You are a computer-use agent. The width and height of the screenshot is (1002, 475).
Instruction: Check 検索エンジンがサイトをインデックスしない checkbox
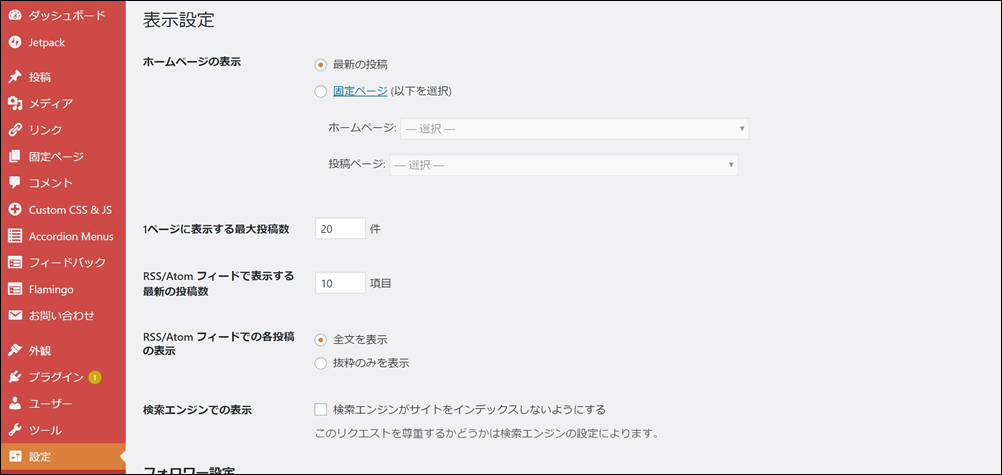tap(321, 409)
